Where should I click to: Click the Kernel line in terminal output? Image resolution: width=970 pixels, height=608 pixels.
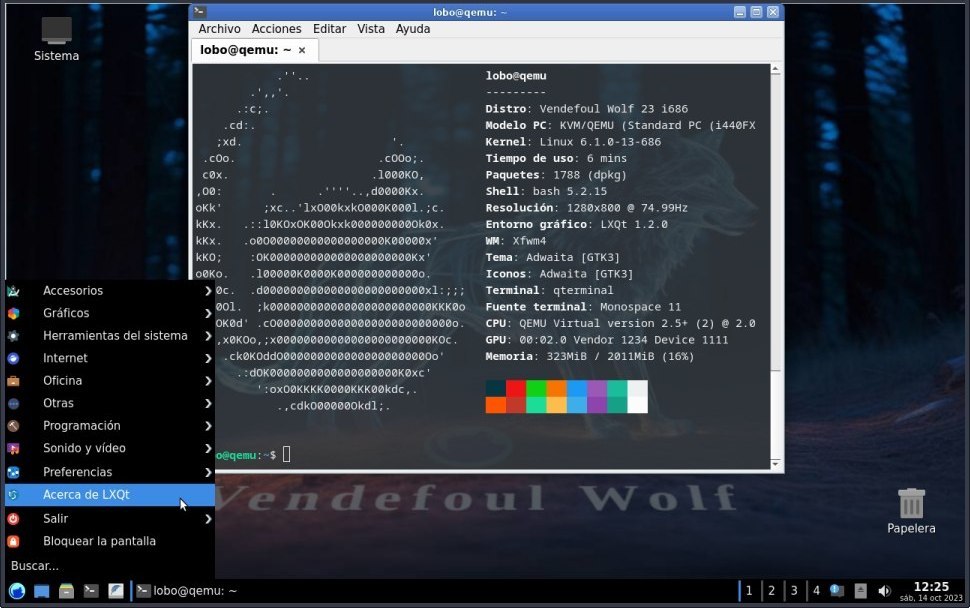pos(573,142)
